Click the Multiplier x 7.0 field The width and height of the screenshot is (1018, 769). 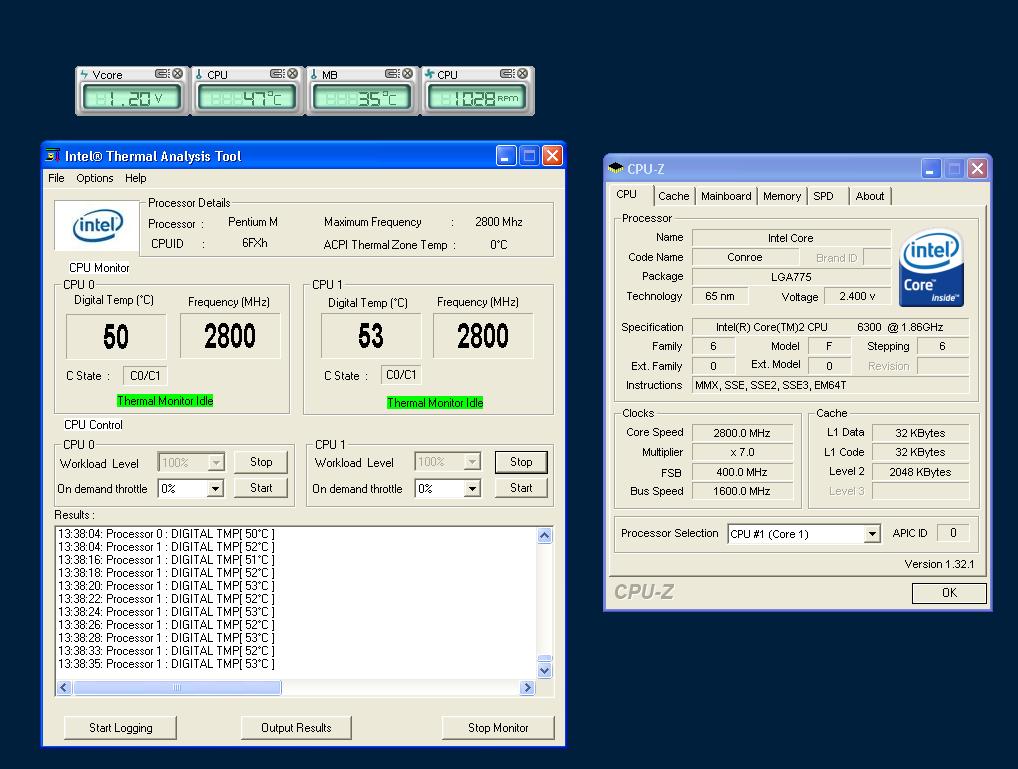point(742,452)
